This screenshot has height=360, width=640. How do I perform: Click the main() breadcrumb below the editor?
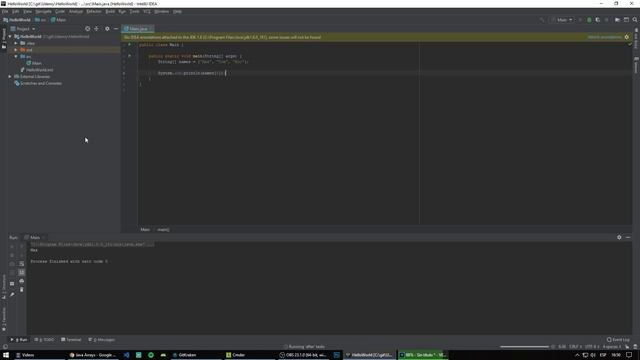click(x=163, y=229)
